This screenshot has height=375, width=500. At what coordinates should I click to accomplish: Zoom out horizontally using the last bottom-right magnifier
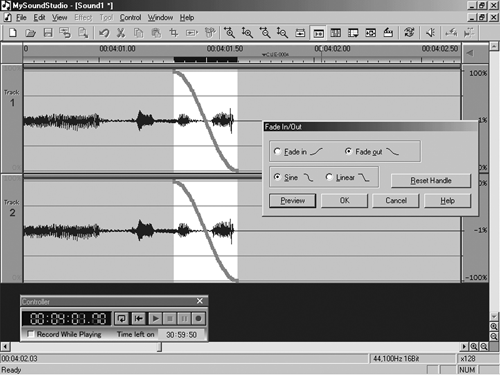484,347
